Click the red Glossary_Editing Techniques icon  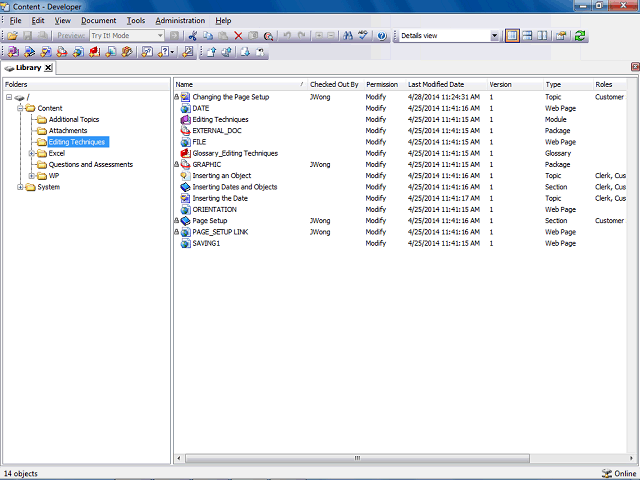185,153
